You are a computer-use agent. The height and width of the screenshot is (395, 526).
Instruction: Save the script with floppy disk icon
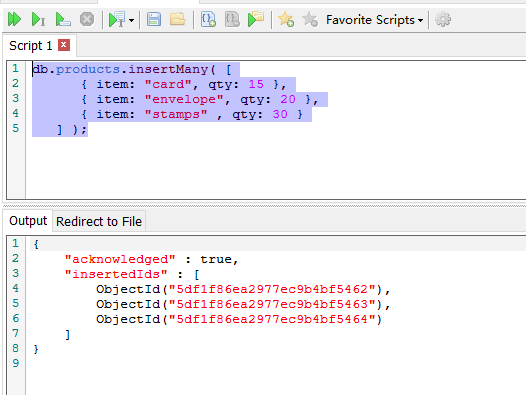point(154,19)
